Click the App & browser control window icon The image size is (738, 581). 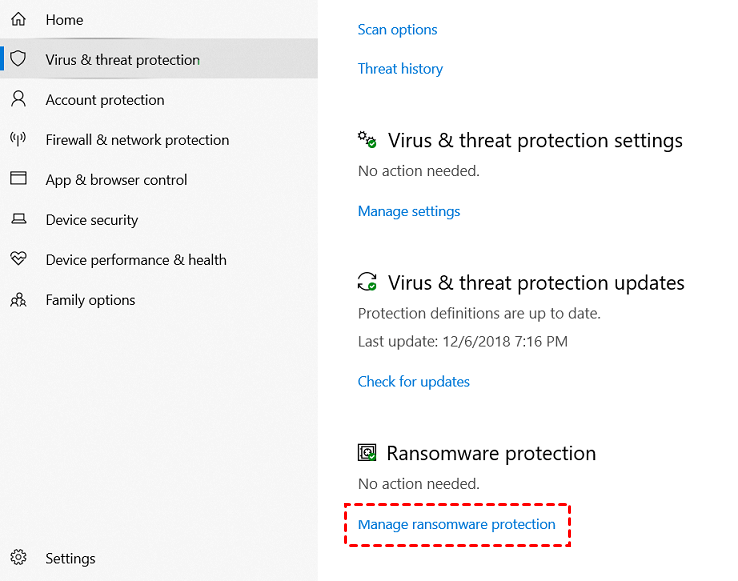click(x=18, y=179)
